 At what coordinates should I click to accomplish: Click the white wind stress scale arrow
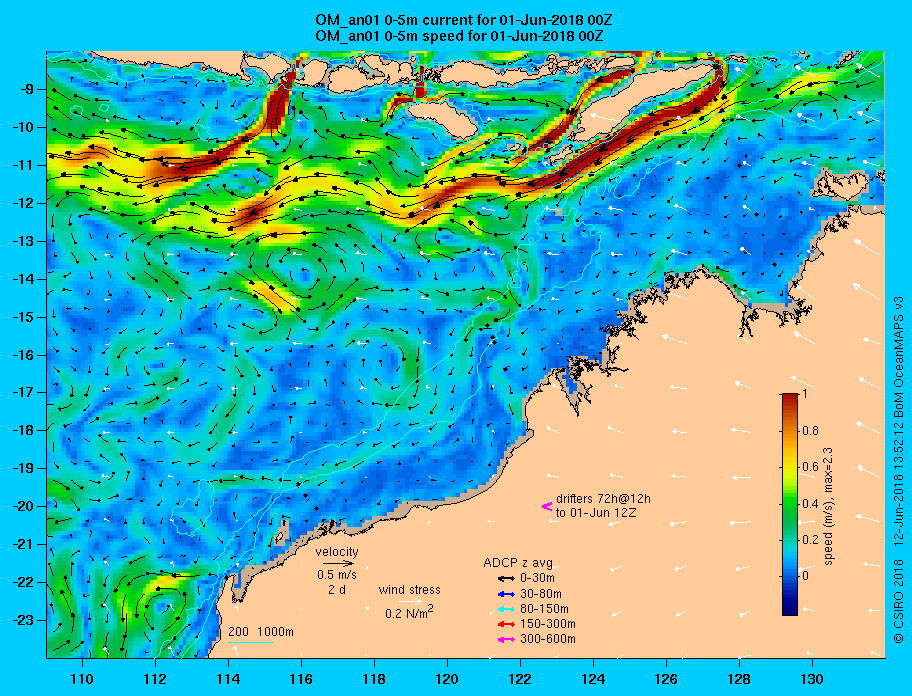(x=411, y=602)
